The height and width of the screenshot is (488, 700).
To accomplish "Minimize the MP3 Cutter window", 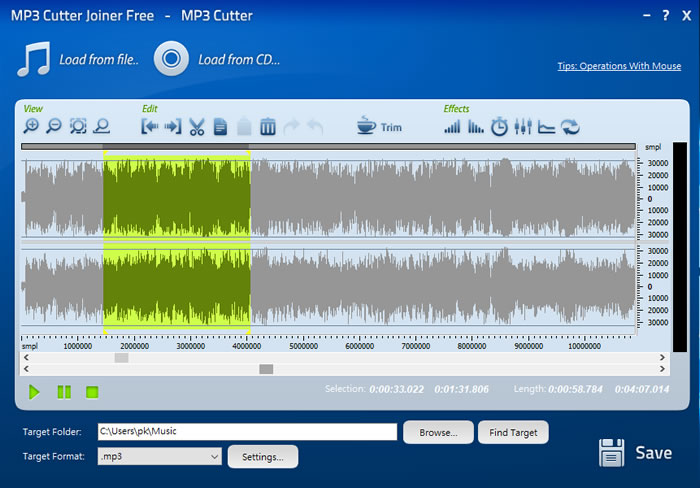I will pos(646,16).
